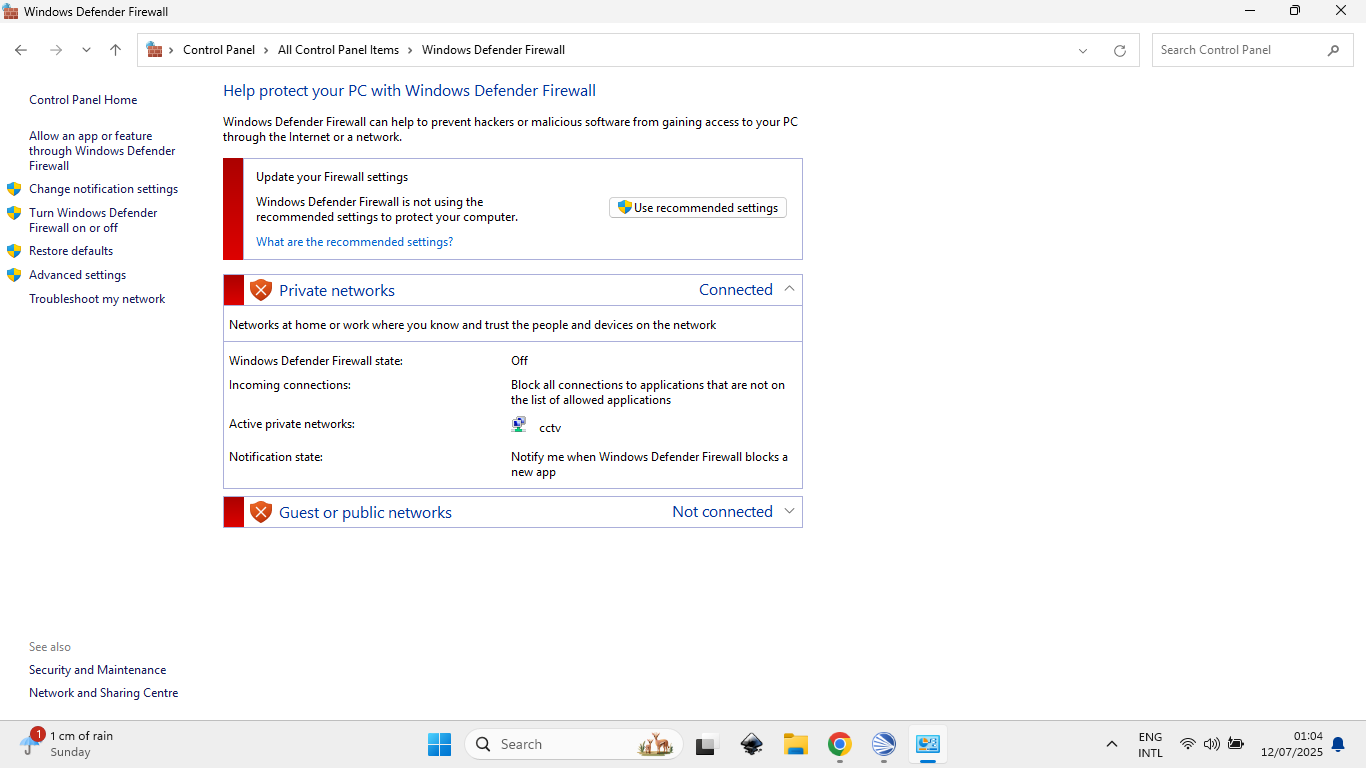This screenshot has width=1366, height=768.
Task: Go up one level with up arrow
Action: pos(115,50)
